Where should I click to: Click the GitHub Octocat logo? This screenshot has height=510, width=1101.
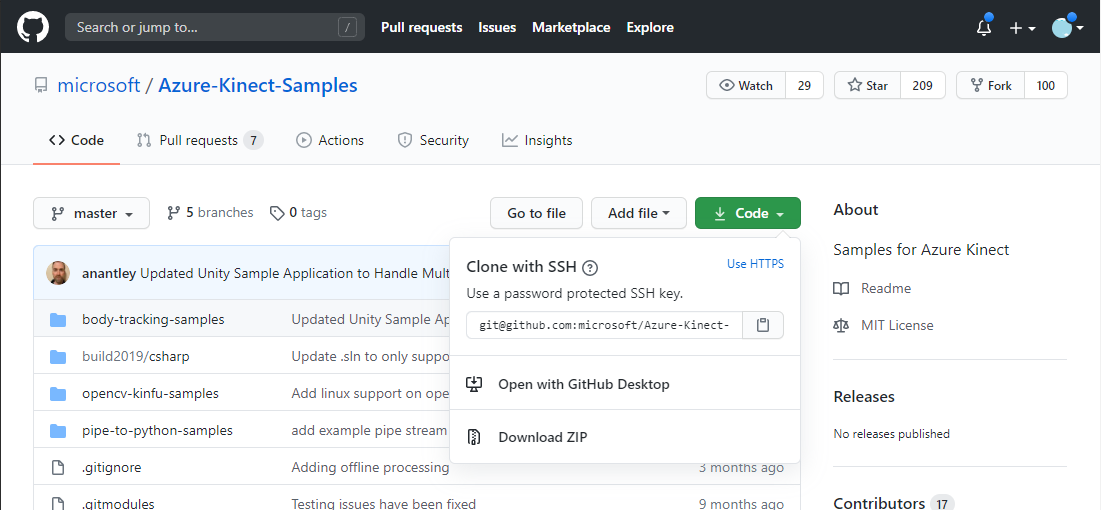(33, 27)
